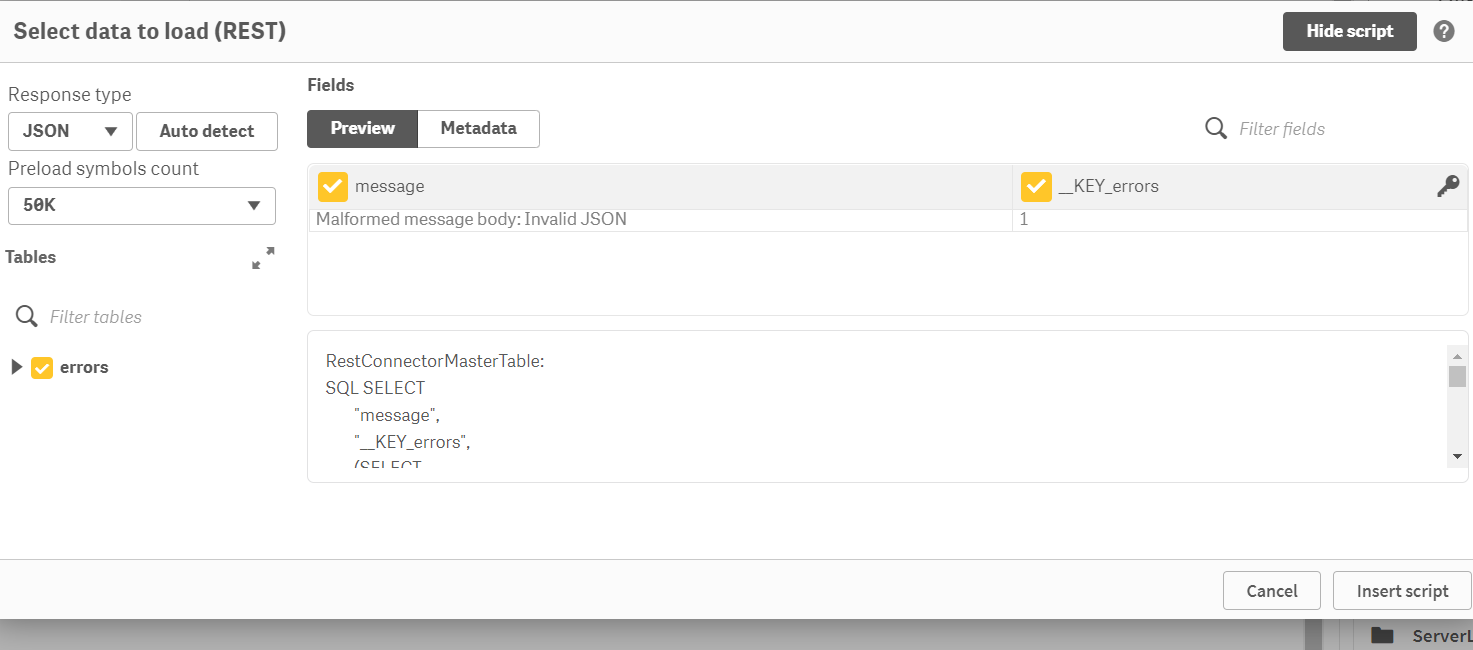Screen dimensions: 1473x650
Task: Expand the errors table tree node
Action: click(16, 367)
